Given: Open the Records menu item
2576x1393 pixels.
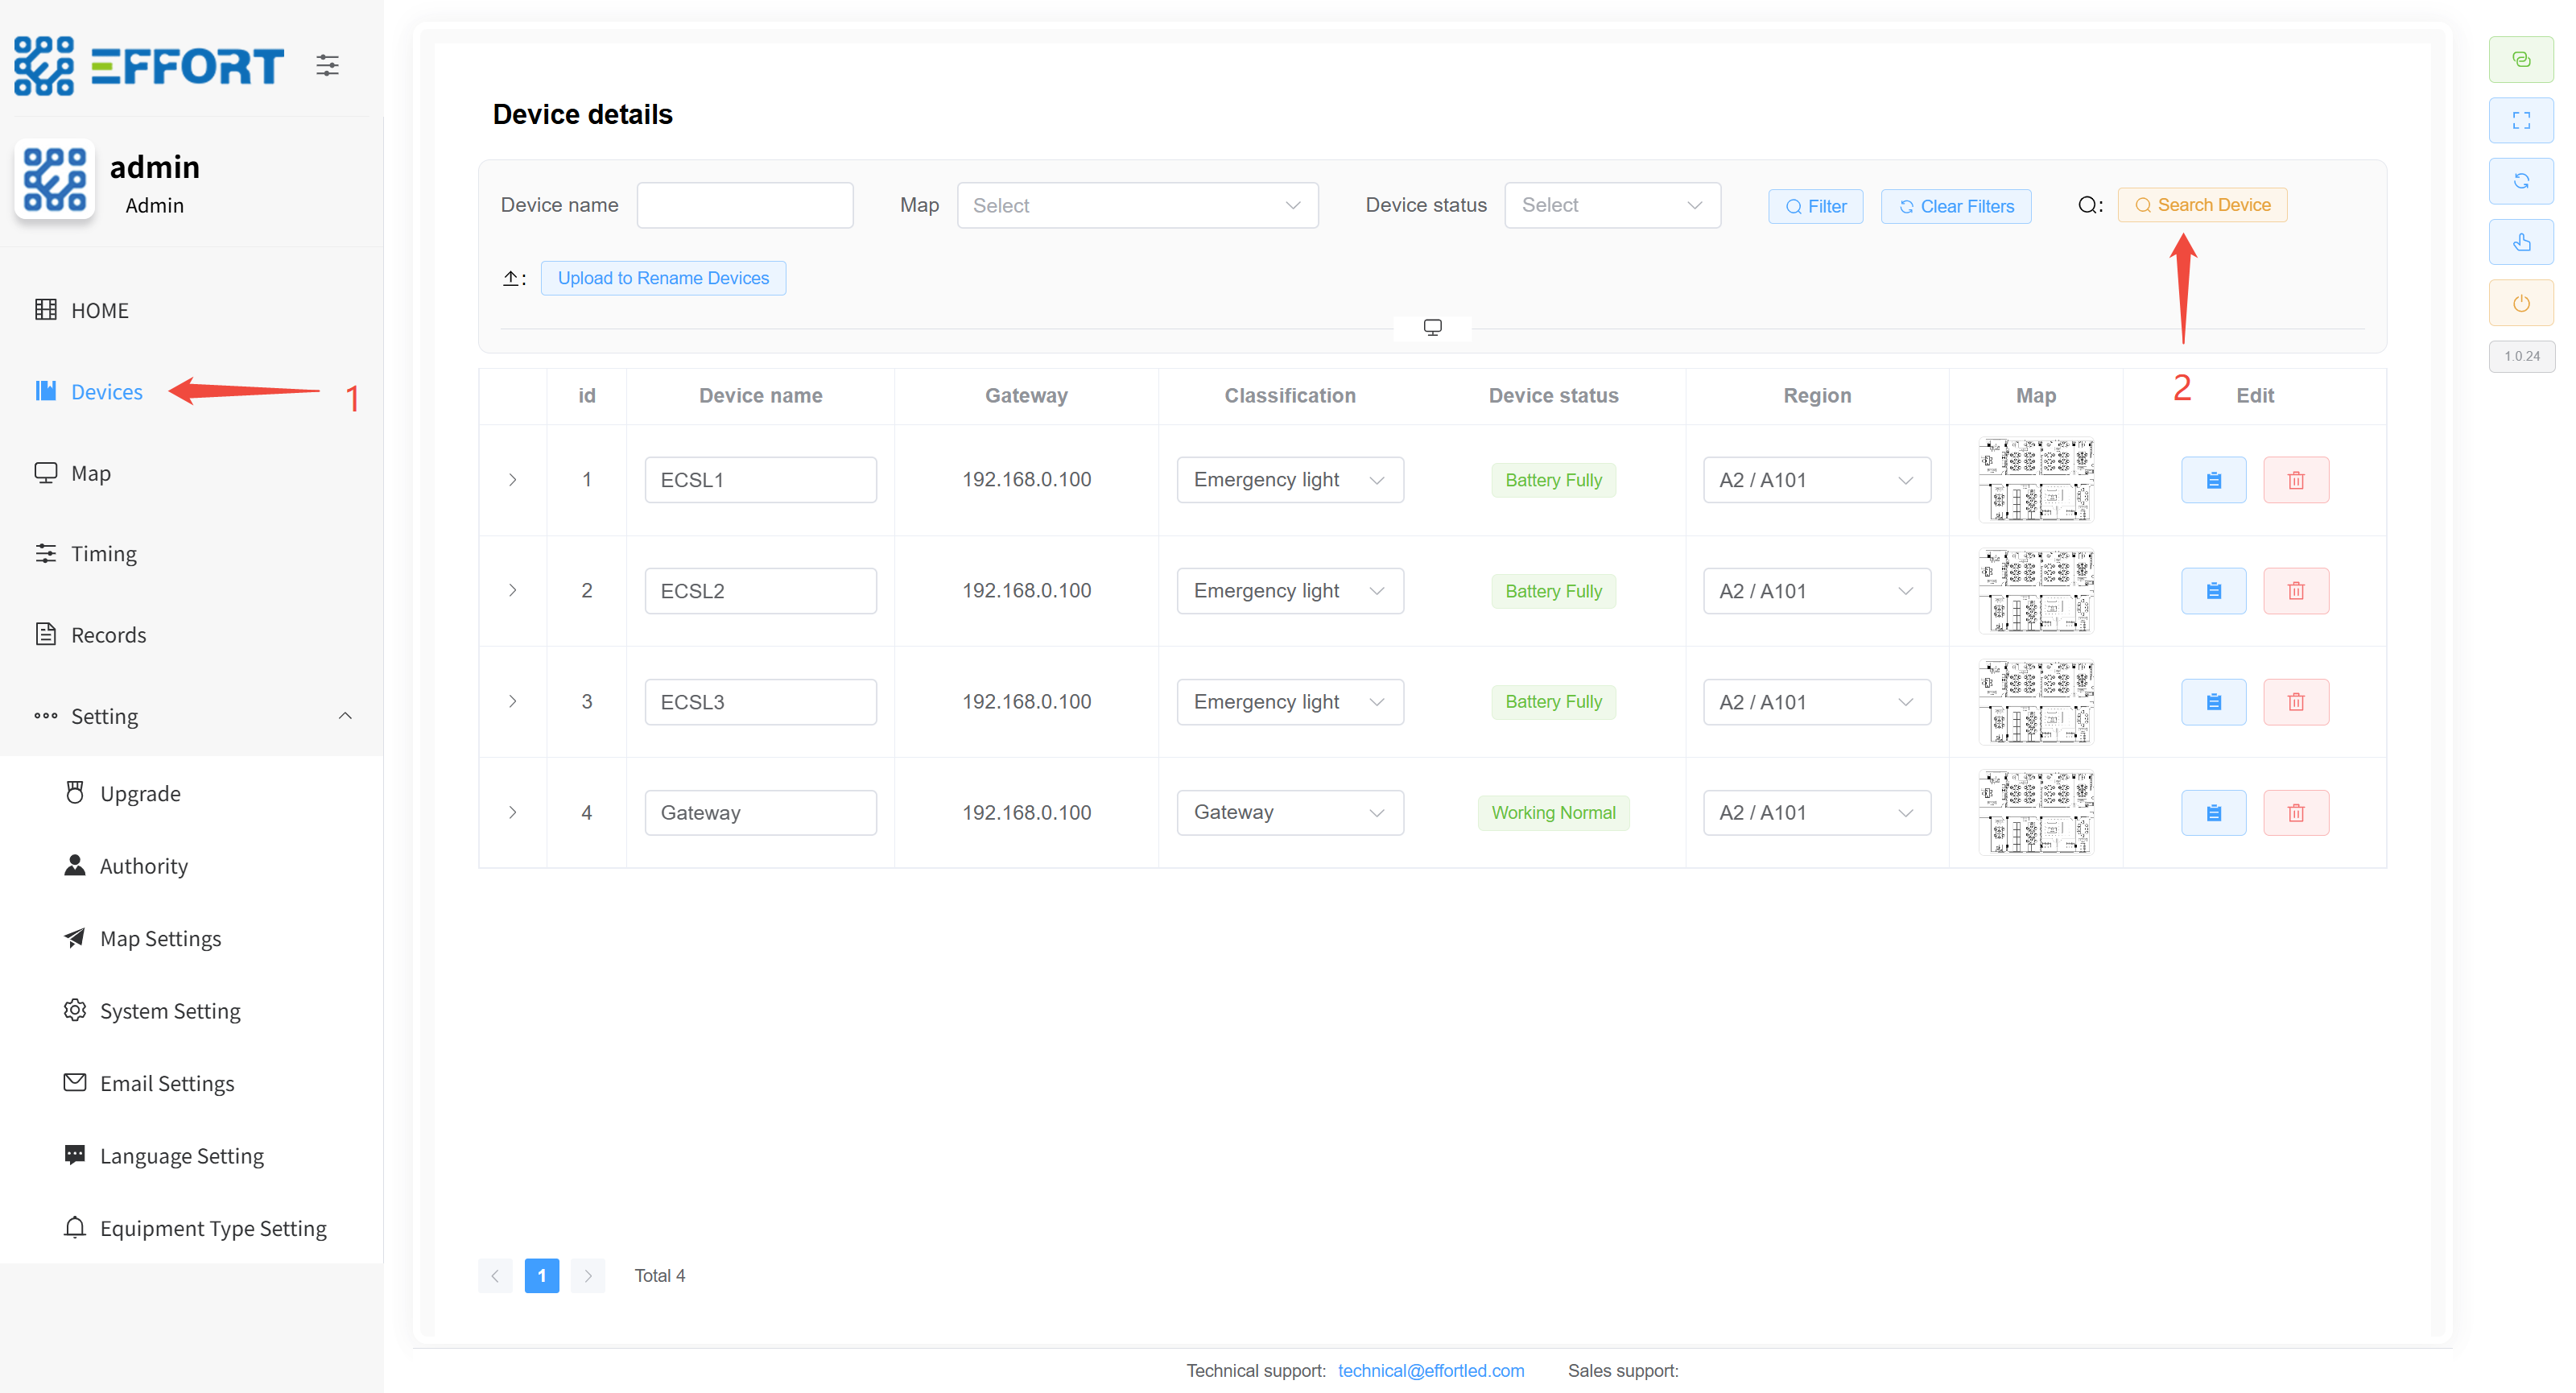Looking at the screenshot, I should 108,635.
